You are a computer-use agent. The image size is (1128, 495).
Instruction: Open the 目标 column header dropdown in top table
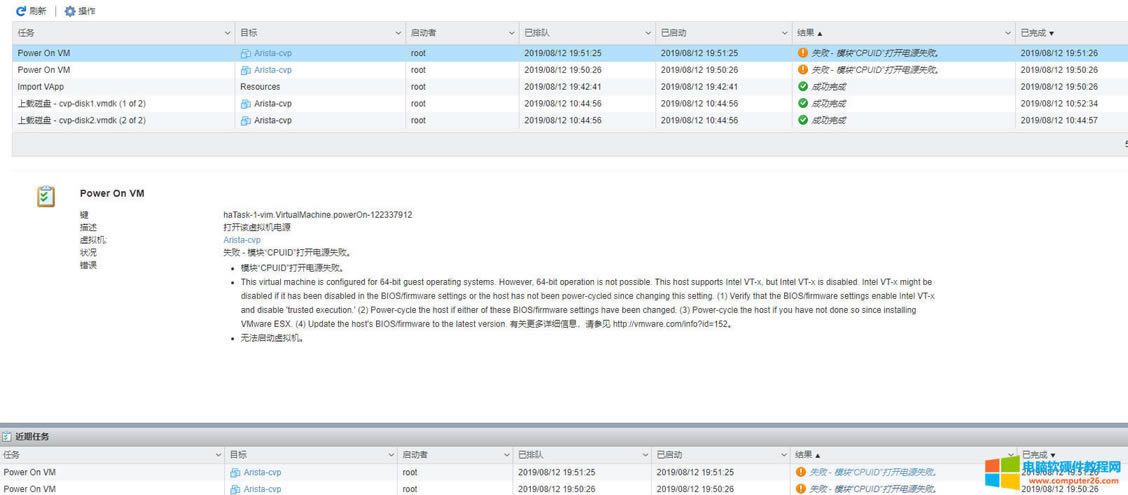tap(397, 33)
